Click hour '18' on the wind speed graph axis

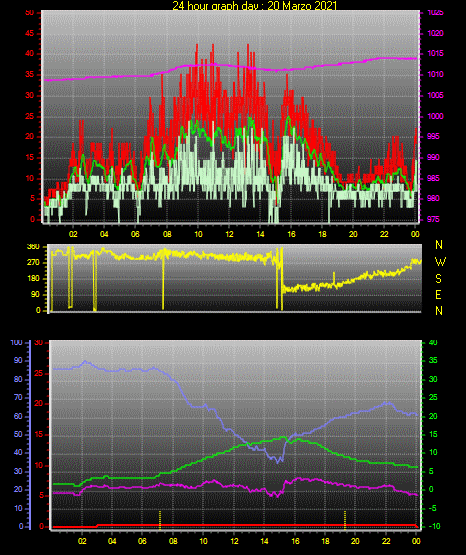[322, 234]
